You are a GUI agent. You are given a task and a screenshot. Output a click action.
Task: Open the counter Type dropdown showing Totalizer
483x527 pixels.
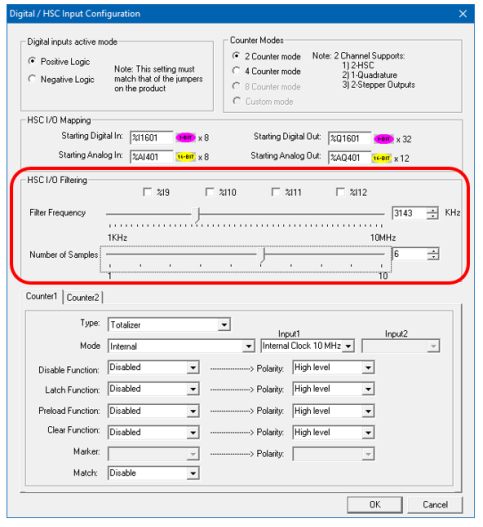click(169, 325)
